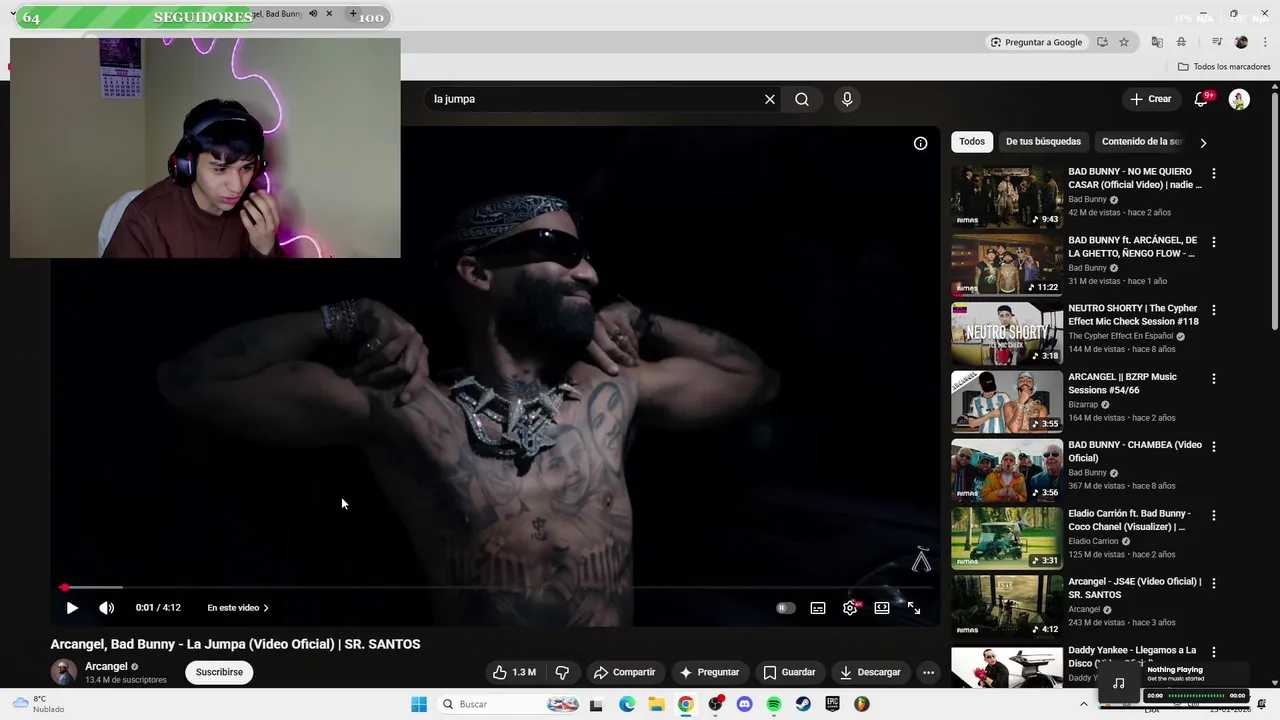This screenshot has width=1280, height=720.
Task: Bookmark this page with star icon
Action: (1124, 42)
